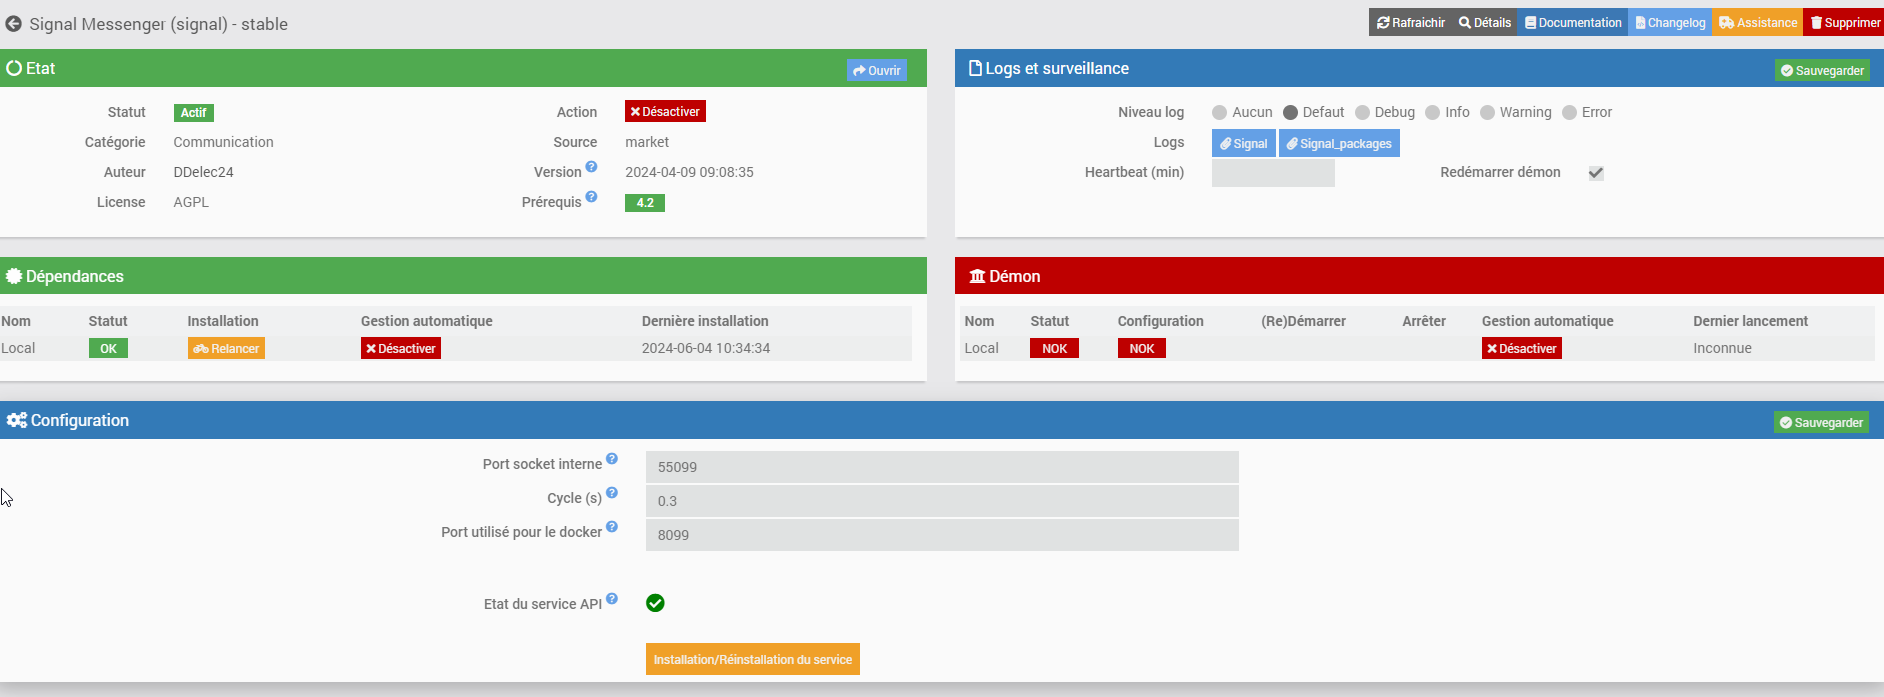The width and height of the screenshot is (1884, 697).
Task: Click the Actif status badge
Action: 194,113
